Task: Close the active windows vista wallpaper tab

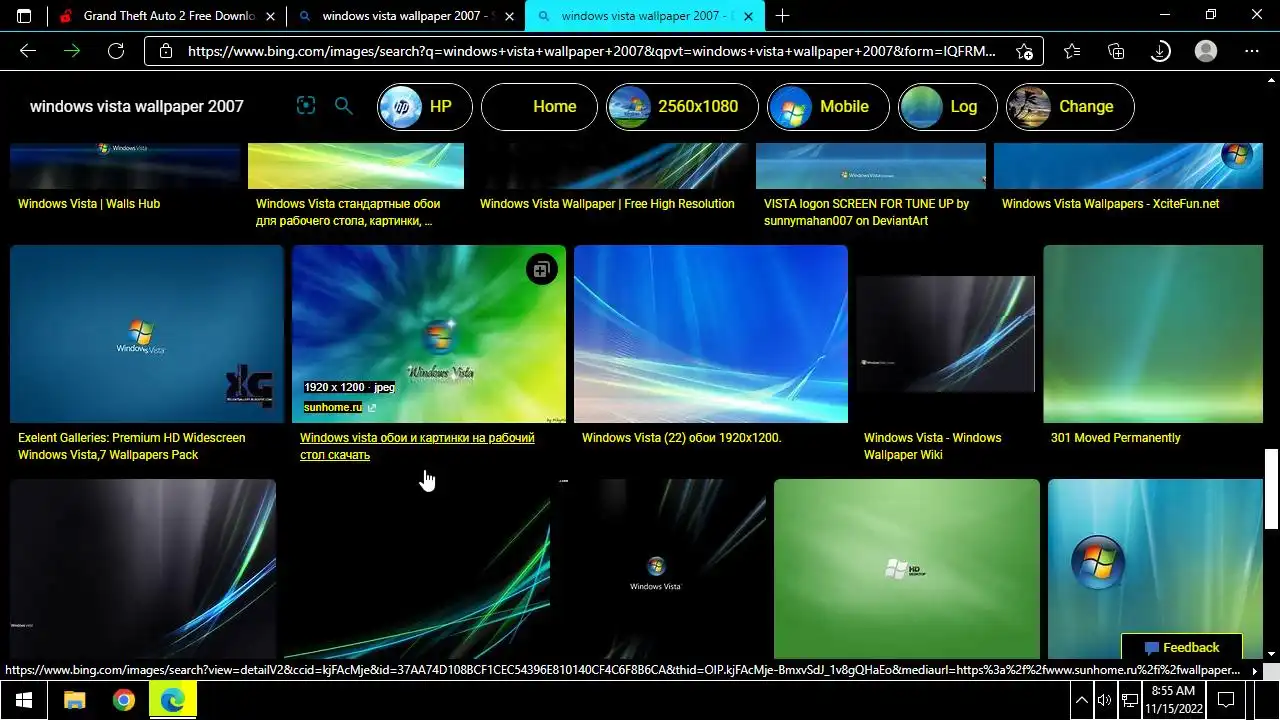Action: point(750,16)
